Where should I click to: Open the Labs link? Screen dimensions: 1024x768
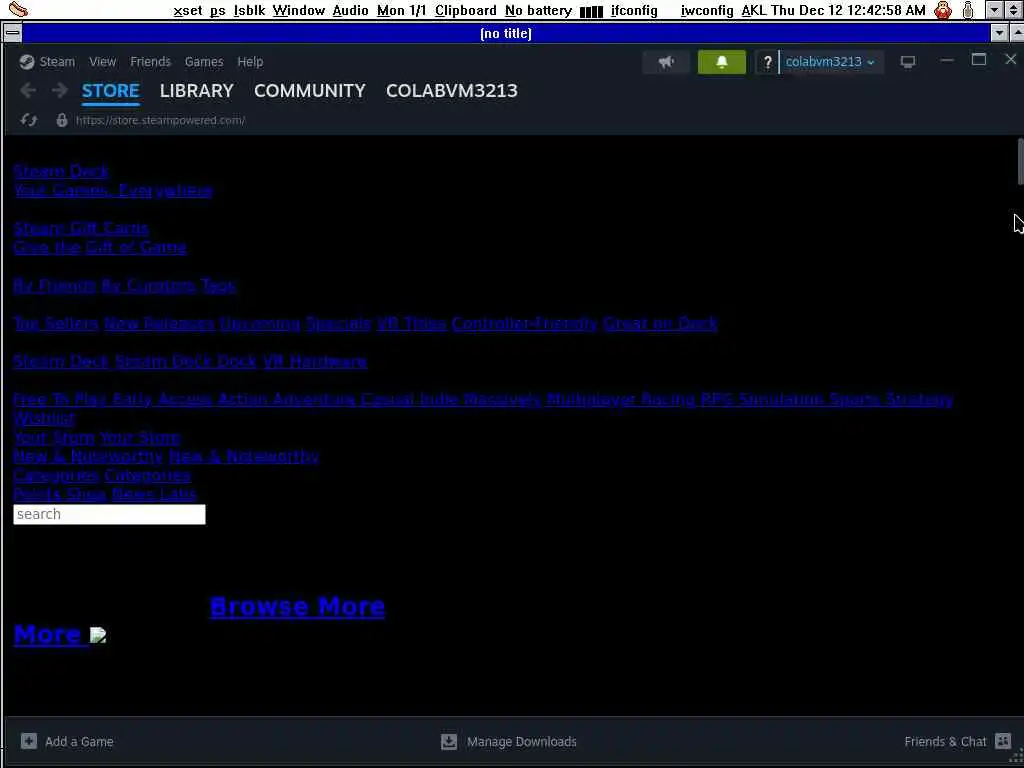point(178,494)
